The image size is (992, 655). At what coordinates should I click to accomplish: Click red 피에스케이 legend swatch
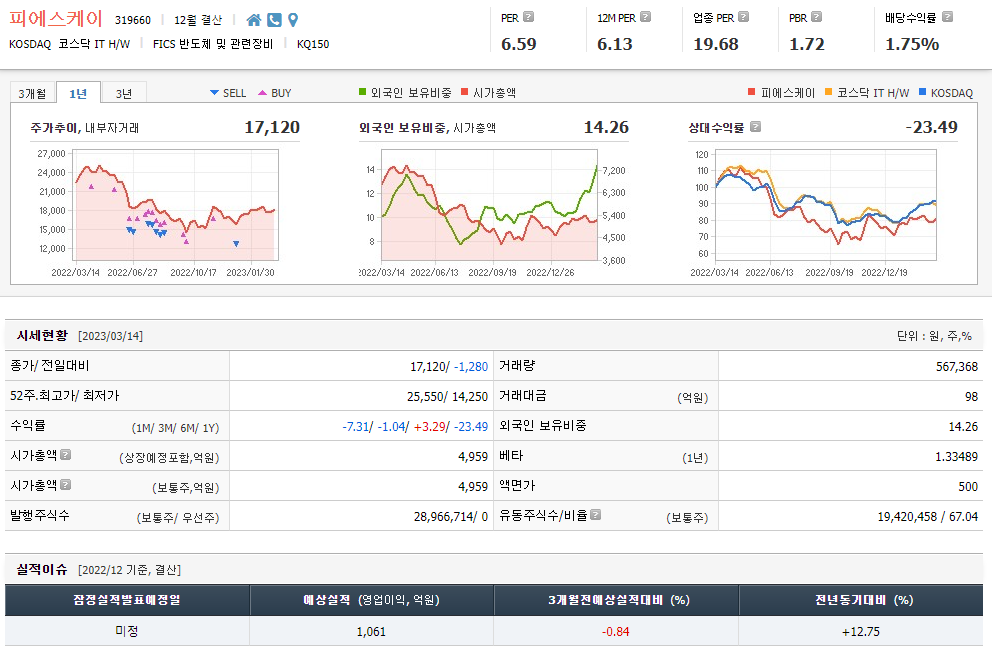[x=752, y=92]
